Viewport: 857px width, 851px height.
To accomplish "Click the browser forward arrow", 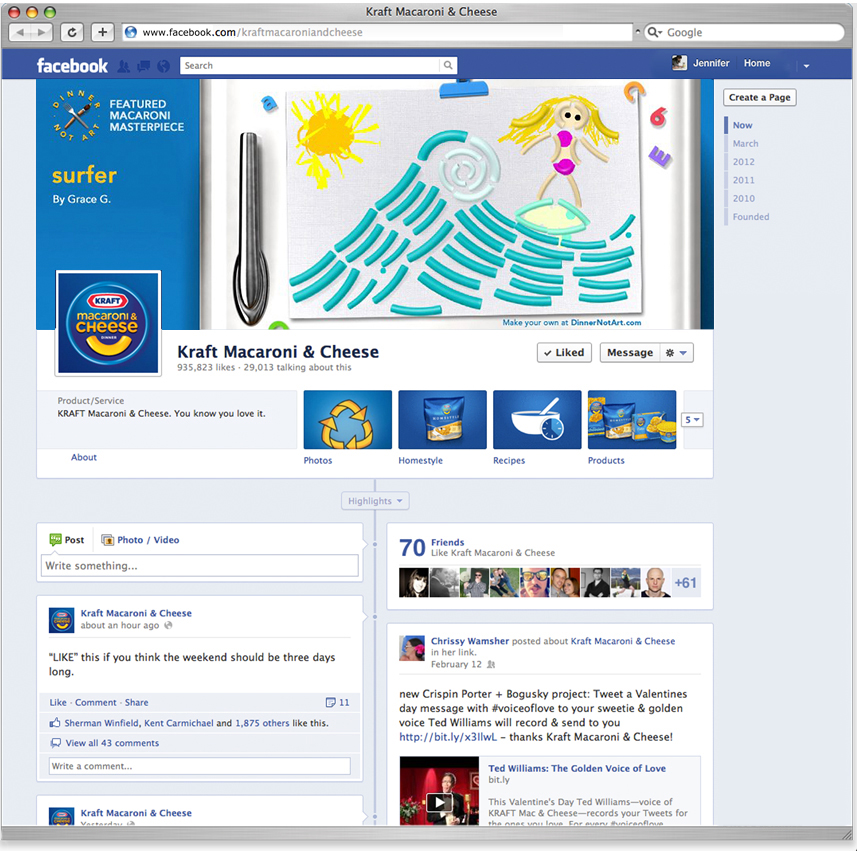I will point(42,32).
